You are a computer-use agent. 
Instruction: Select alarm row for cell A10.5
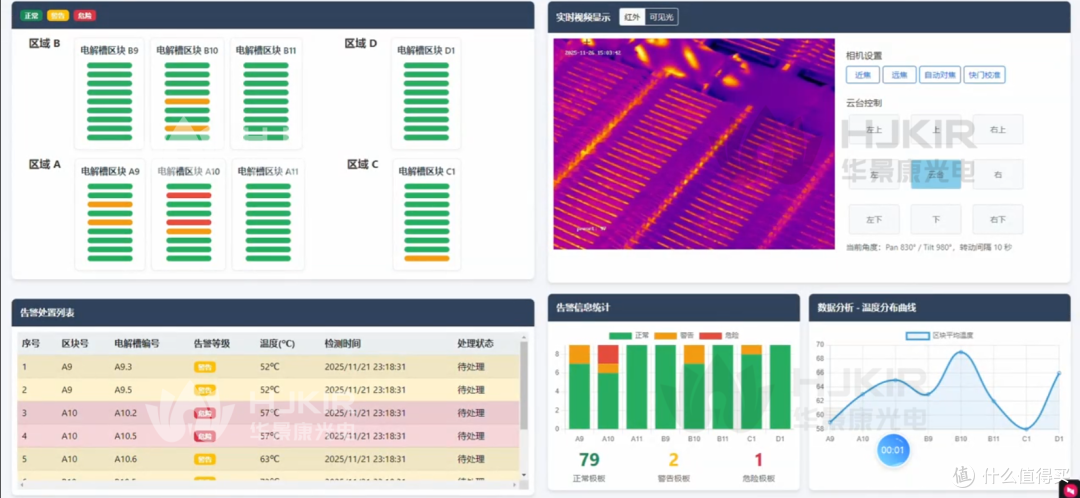tap(268, 436)
